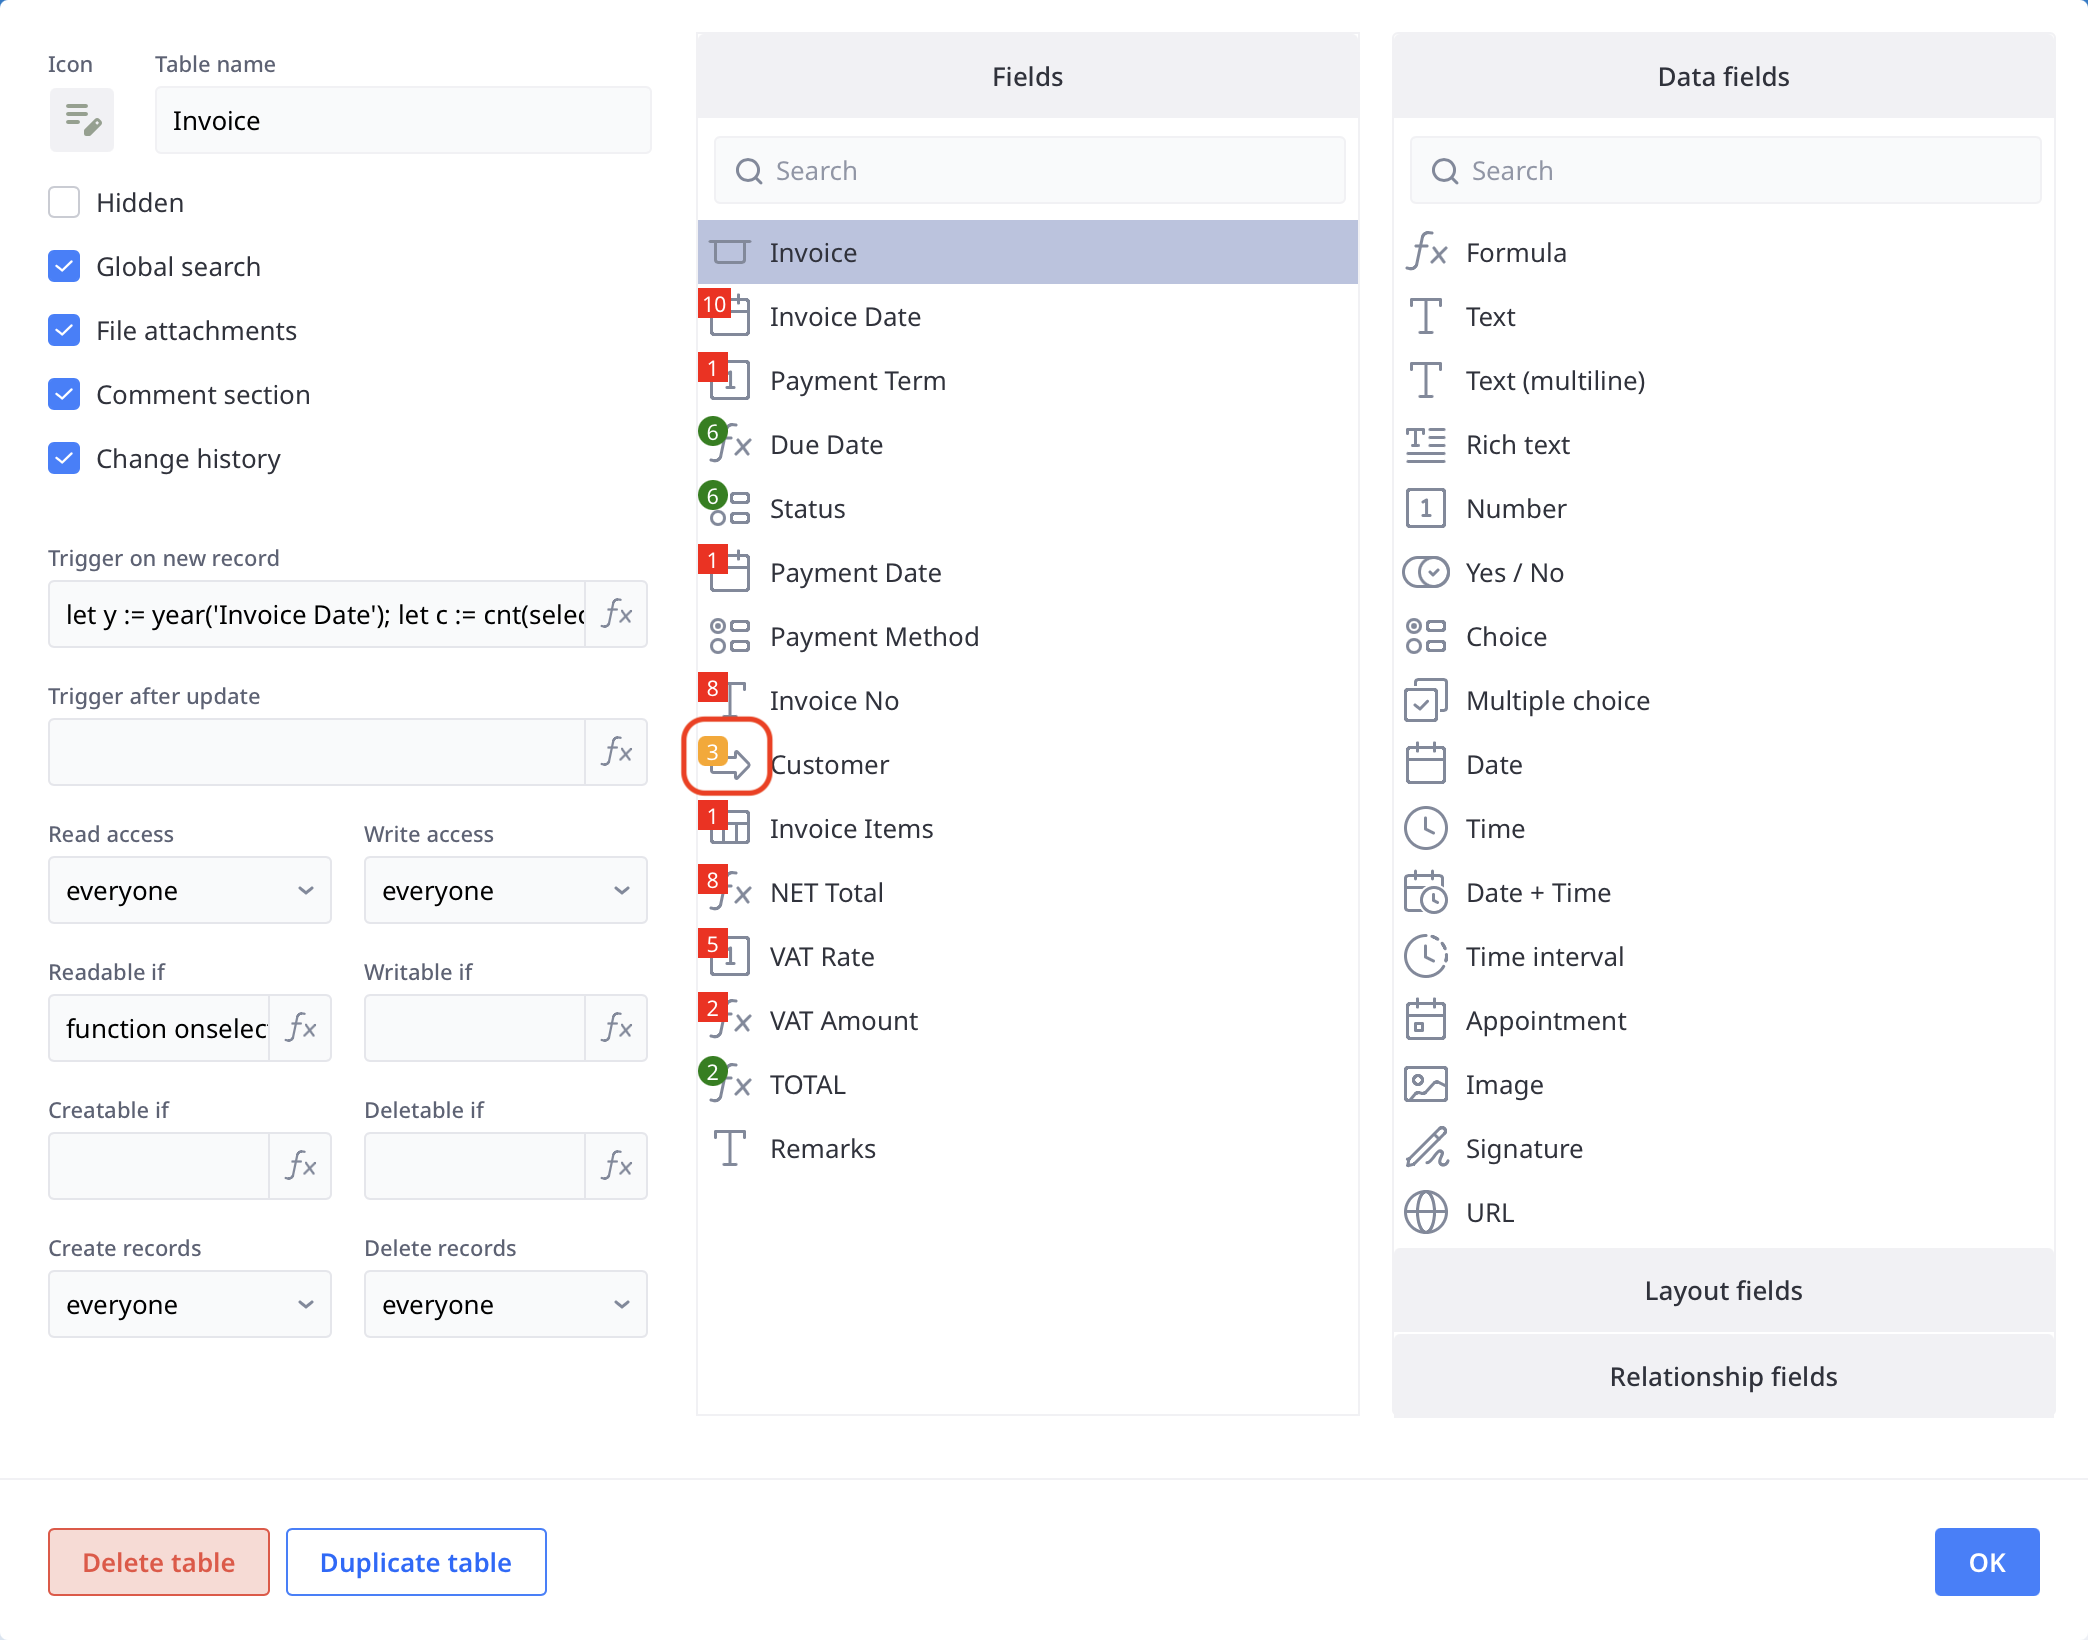
Task: Uncheck Global search option
Action: click(64, 267)
